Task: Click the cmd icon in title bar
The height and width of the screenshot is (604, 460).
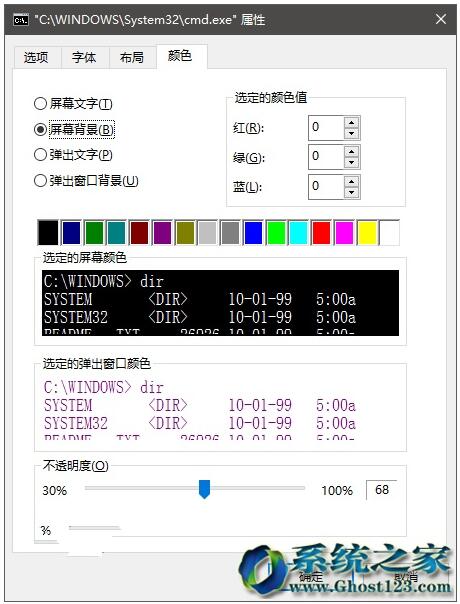Action: tap(20, 19)
